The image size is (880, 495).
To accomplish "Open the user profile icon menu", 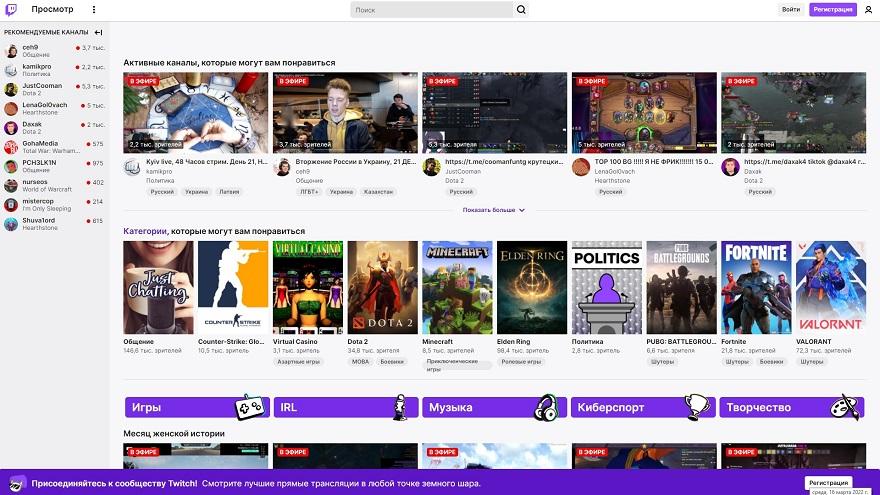I will point(868,10).
